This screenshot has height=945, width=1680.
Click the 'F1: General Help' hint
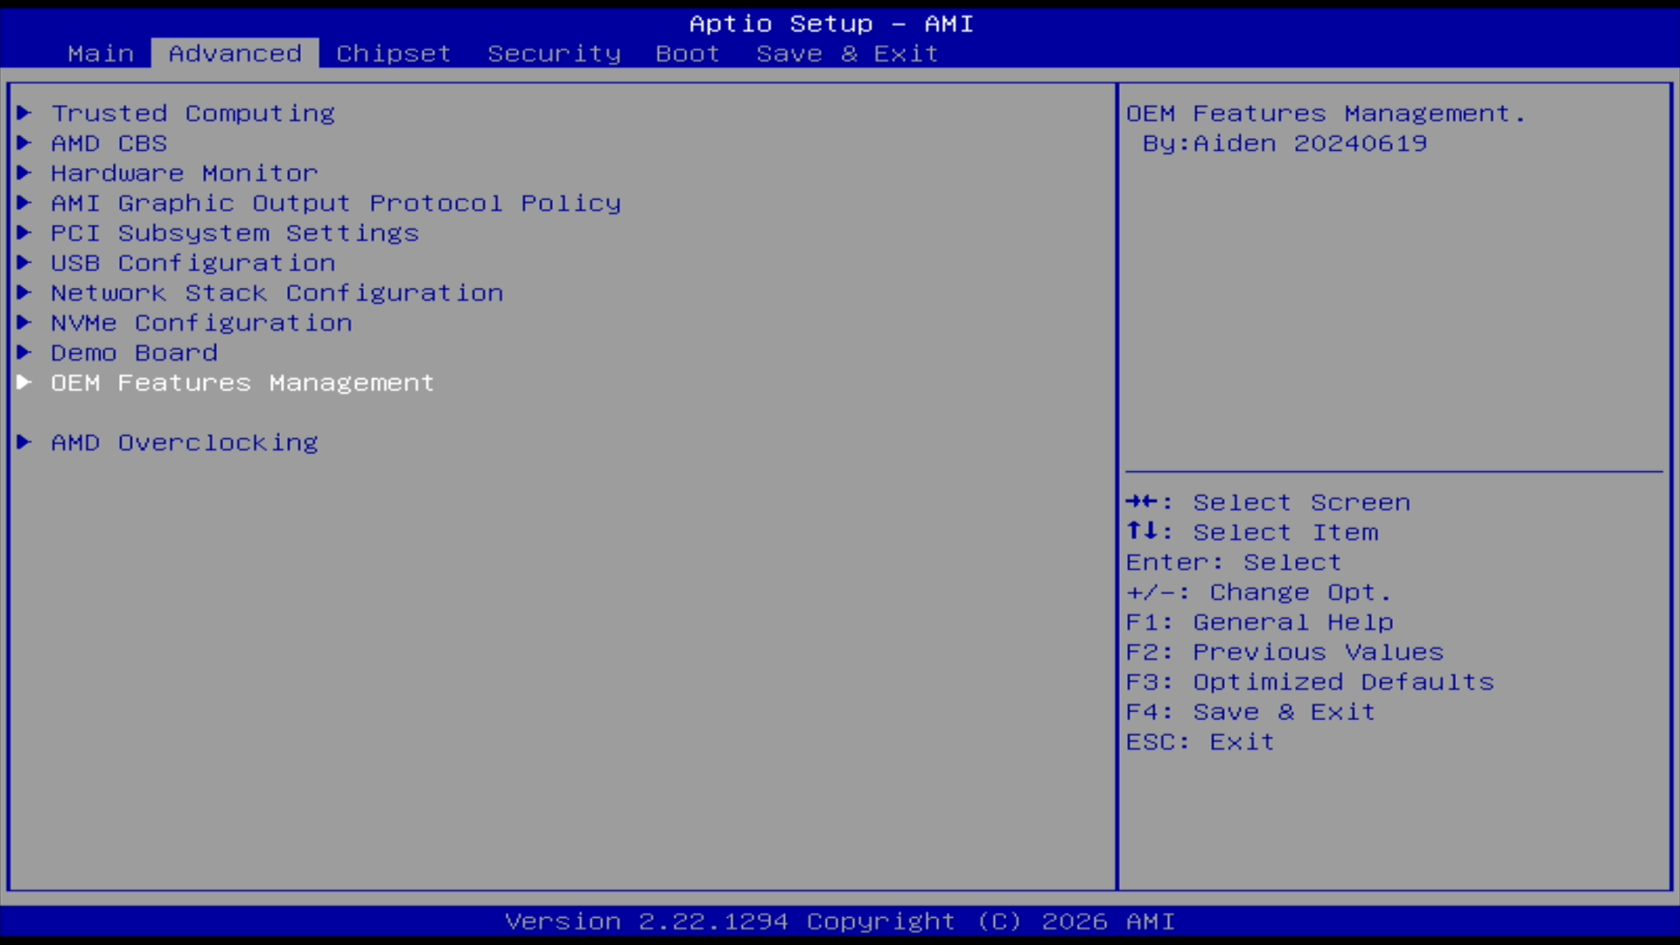pos(1260,622)
